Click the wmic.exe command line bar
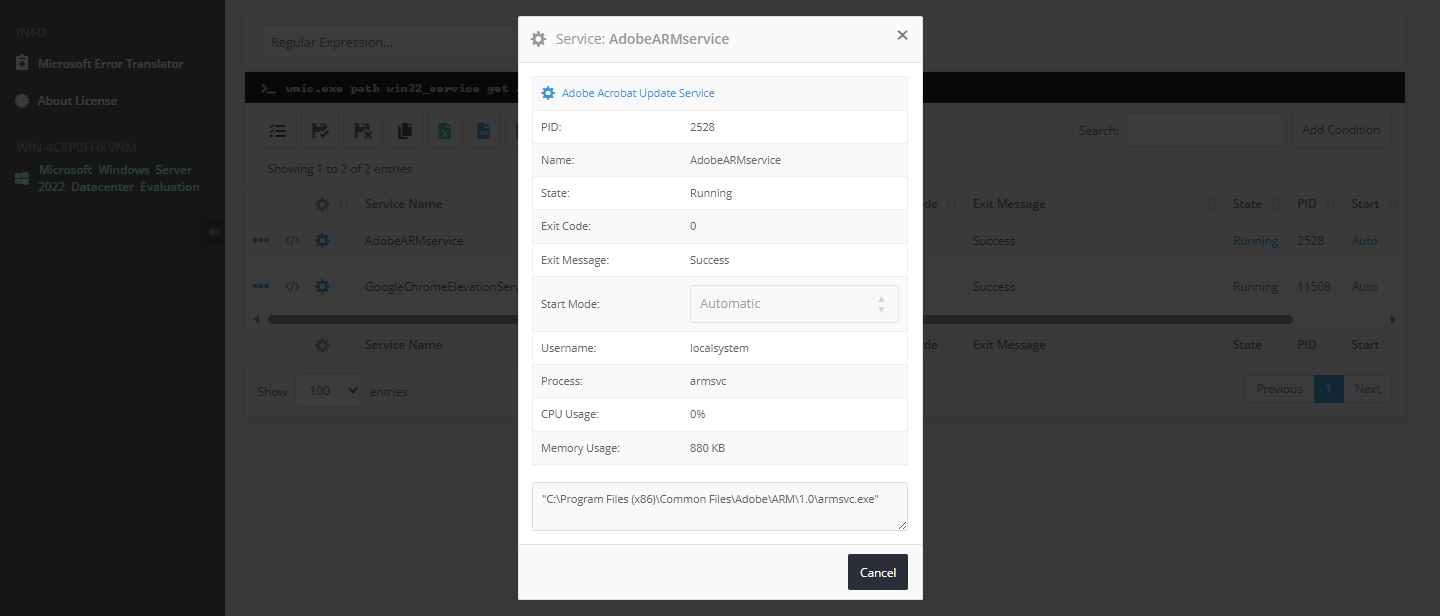The height and width of the screenshot is (616, 1440). pos(825,88)
